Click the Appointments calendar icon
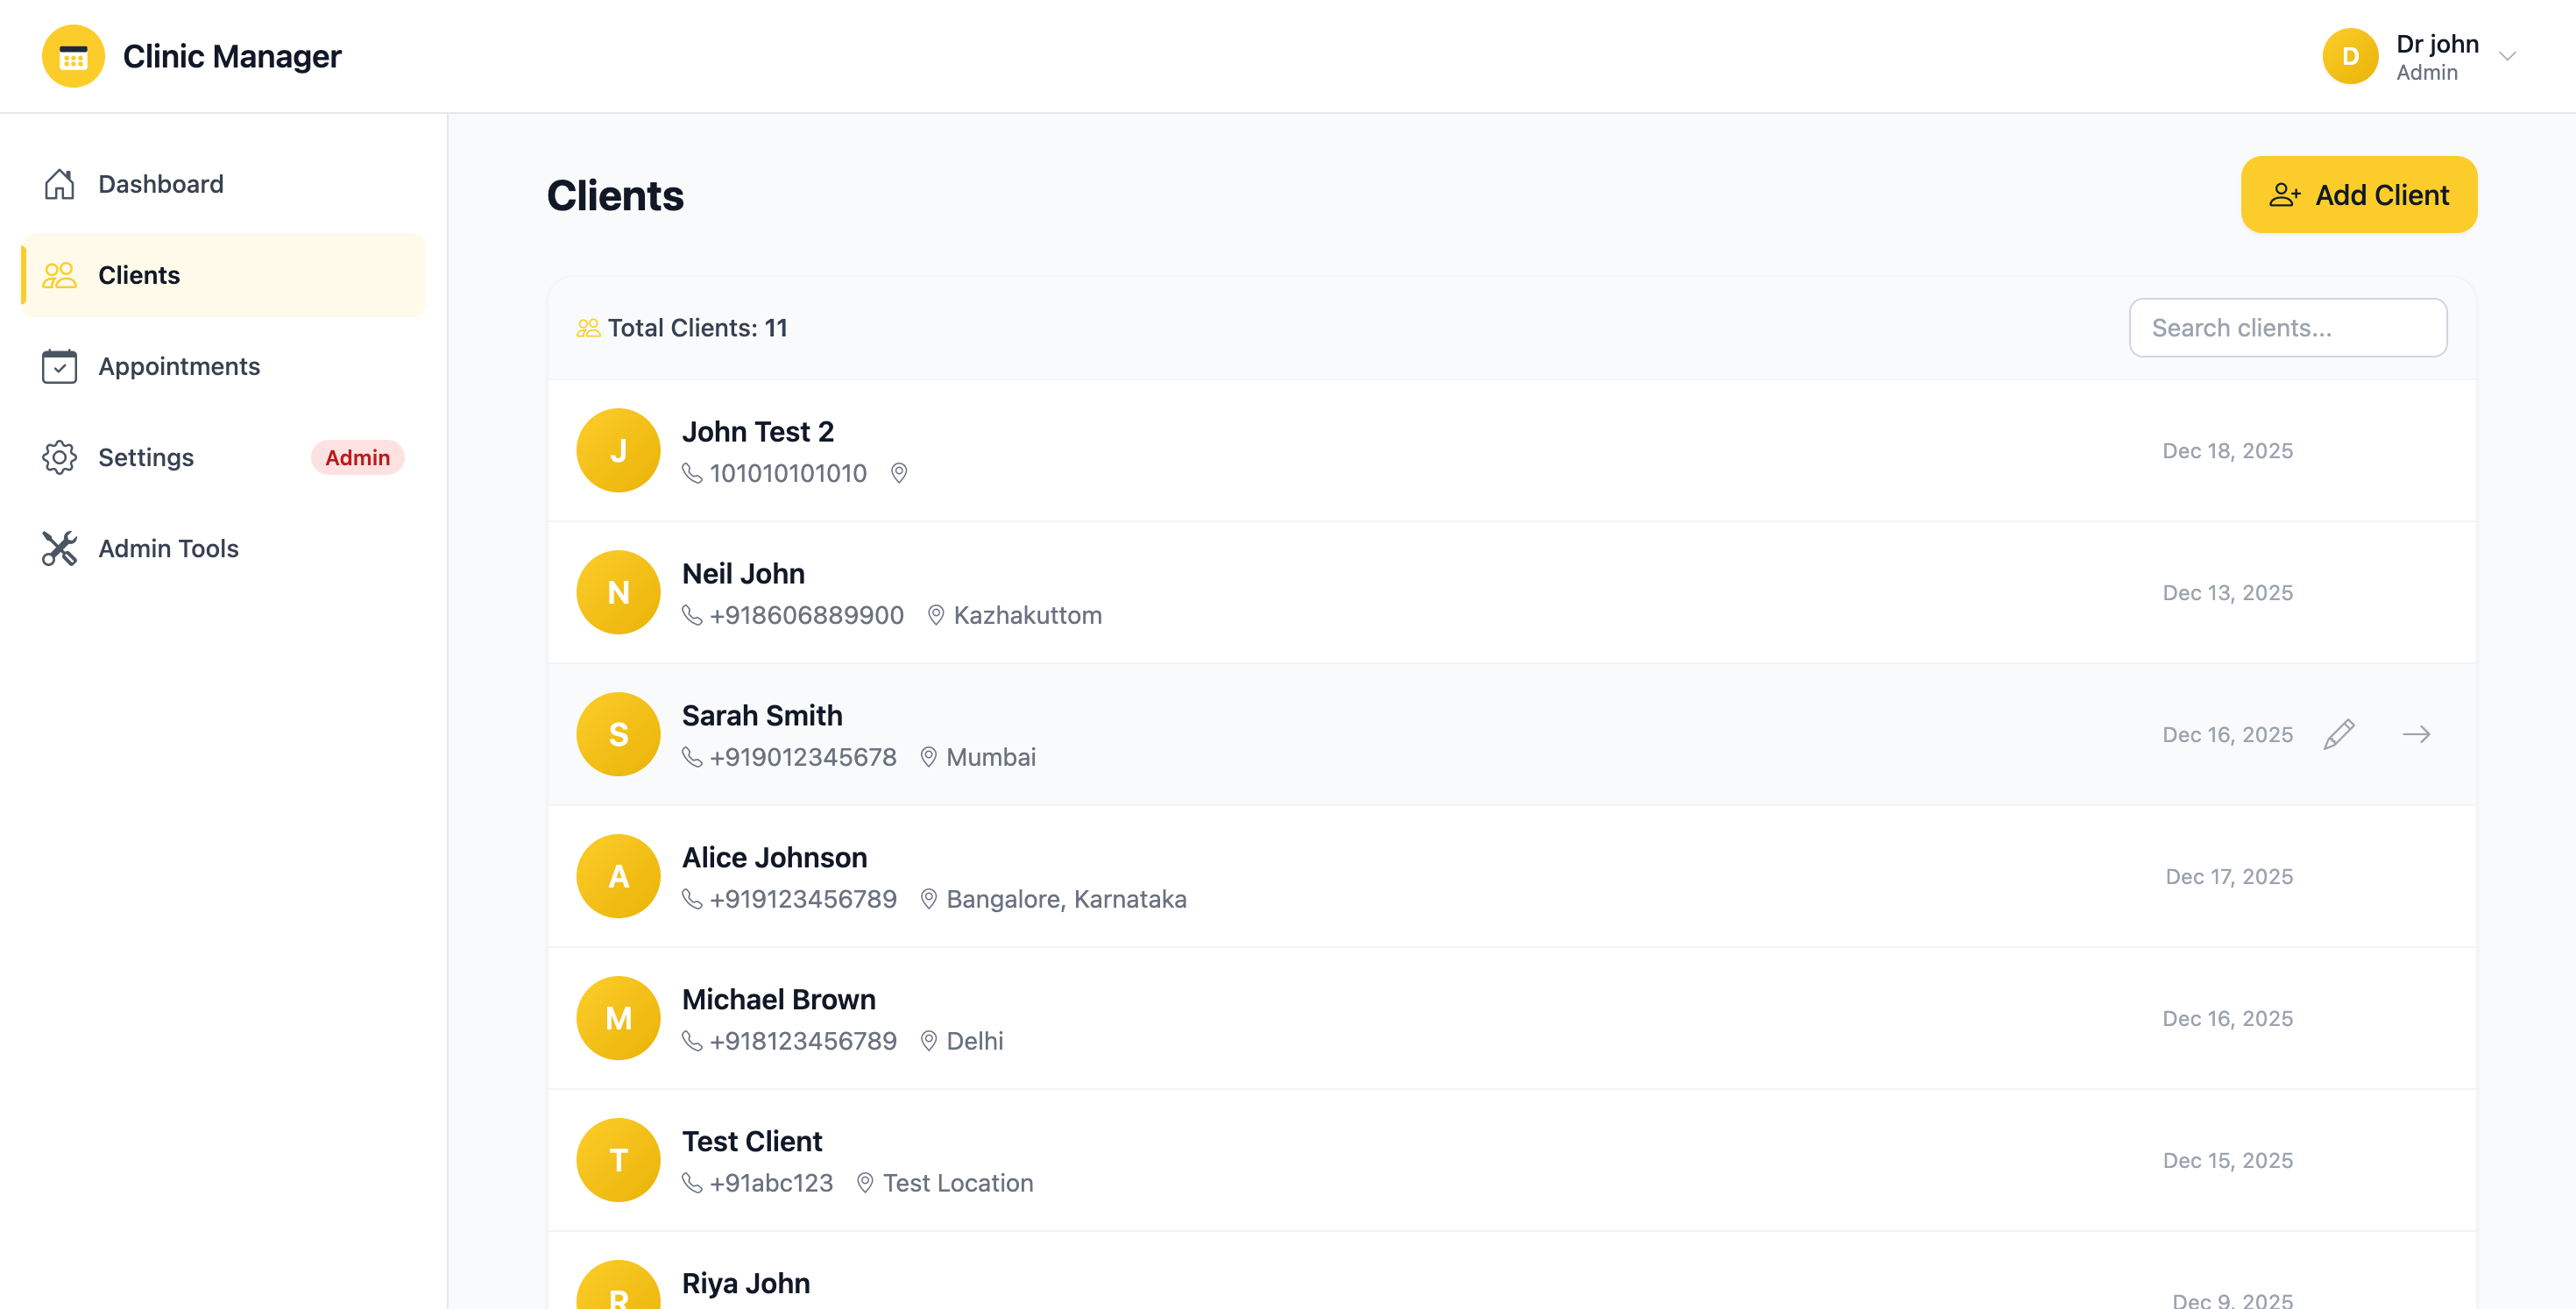Viewport: 2576px width, 1309px height. coord(59,367)
